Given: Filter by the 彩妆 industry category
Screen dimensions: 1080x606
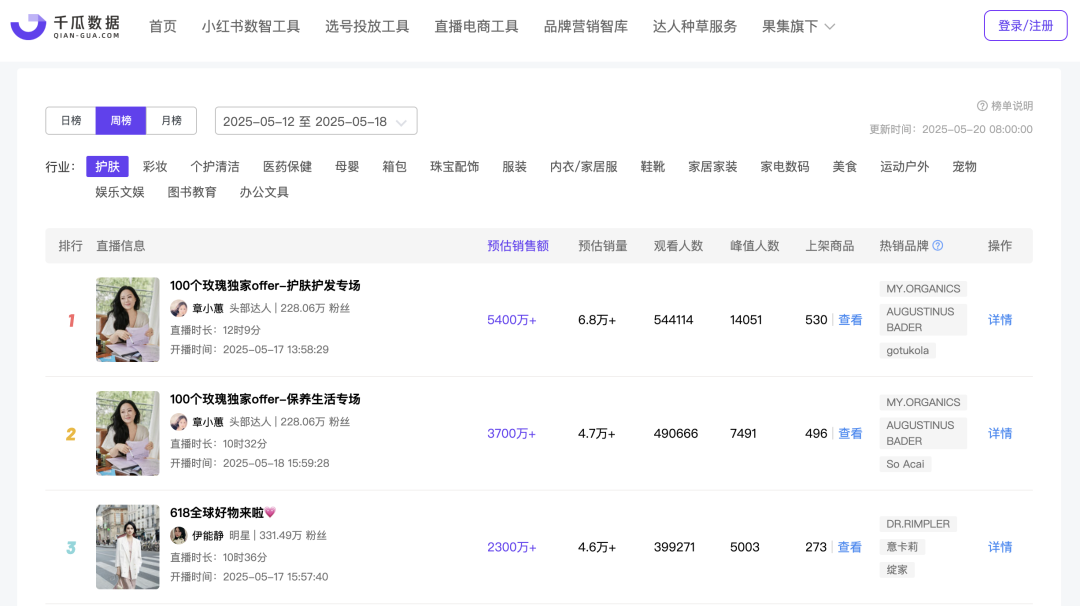Looking at the screenshot, I should (x=155, y=167).
